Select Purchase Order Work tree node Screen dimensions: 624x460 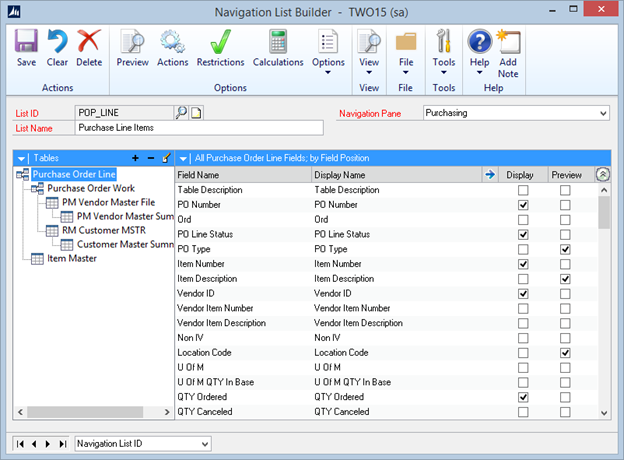(x=91, y=188)
